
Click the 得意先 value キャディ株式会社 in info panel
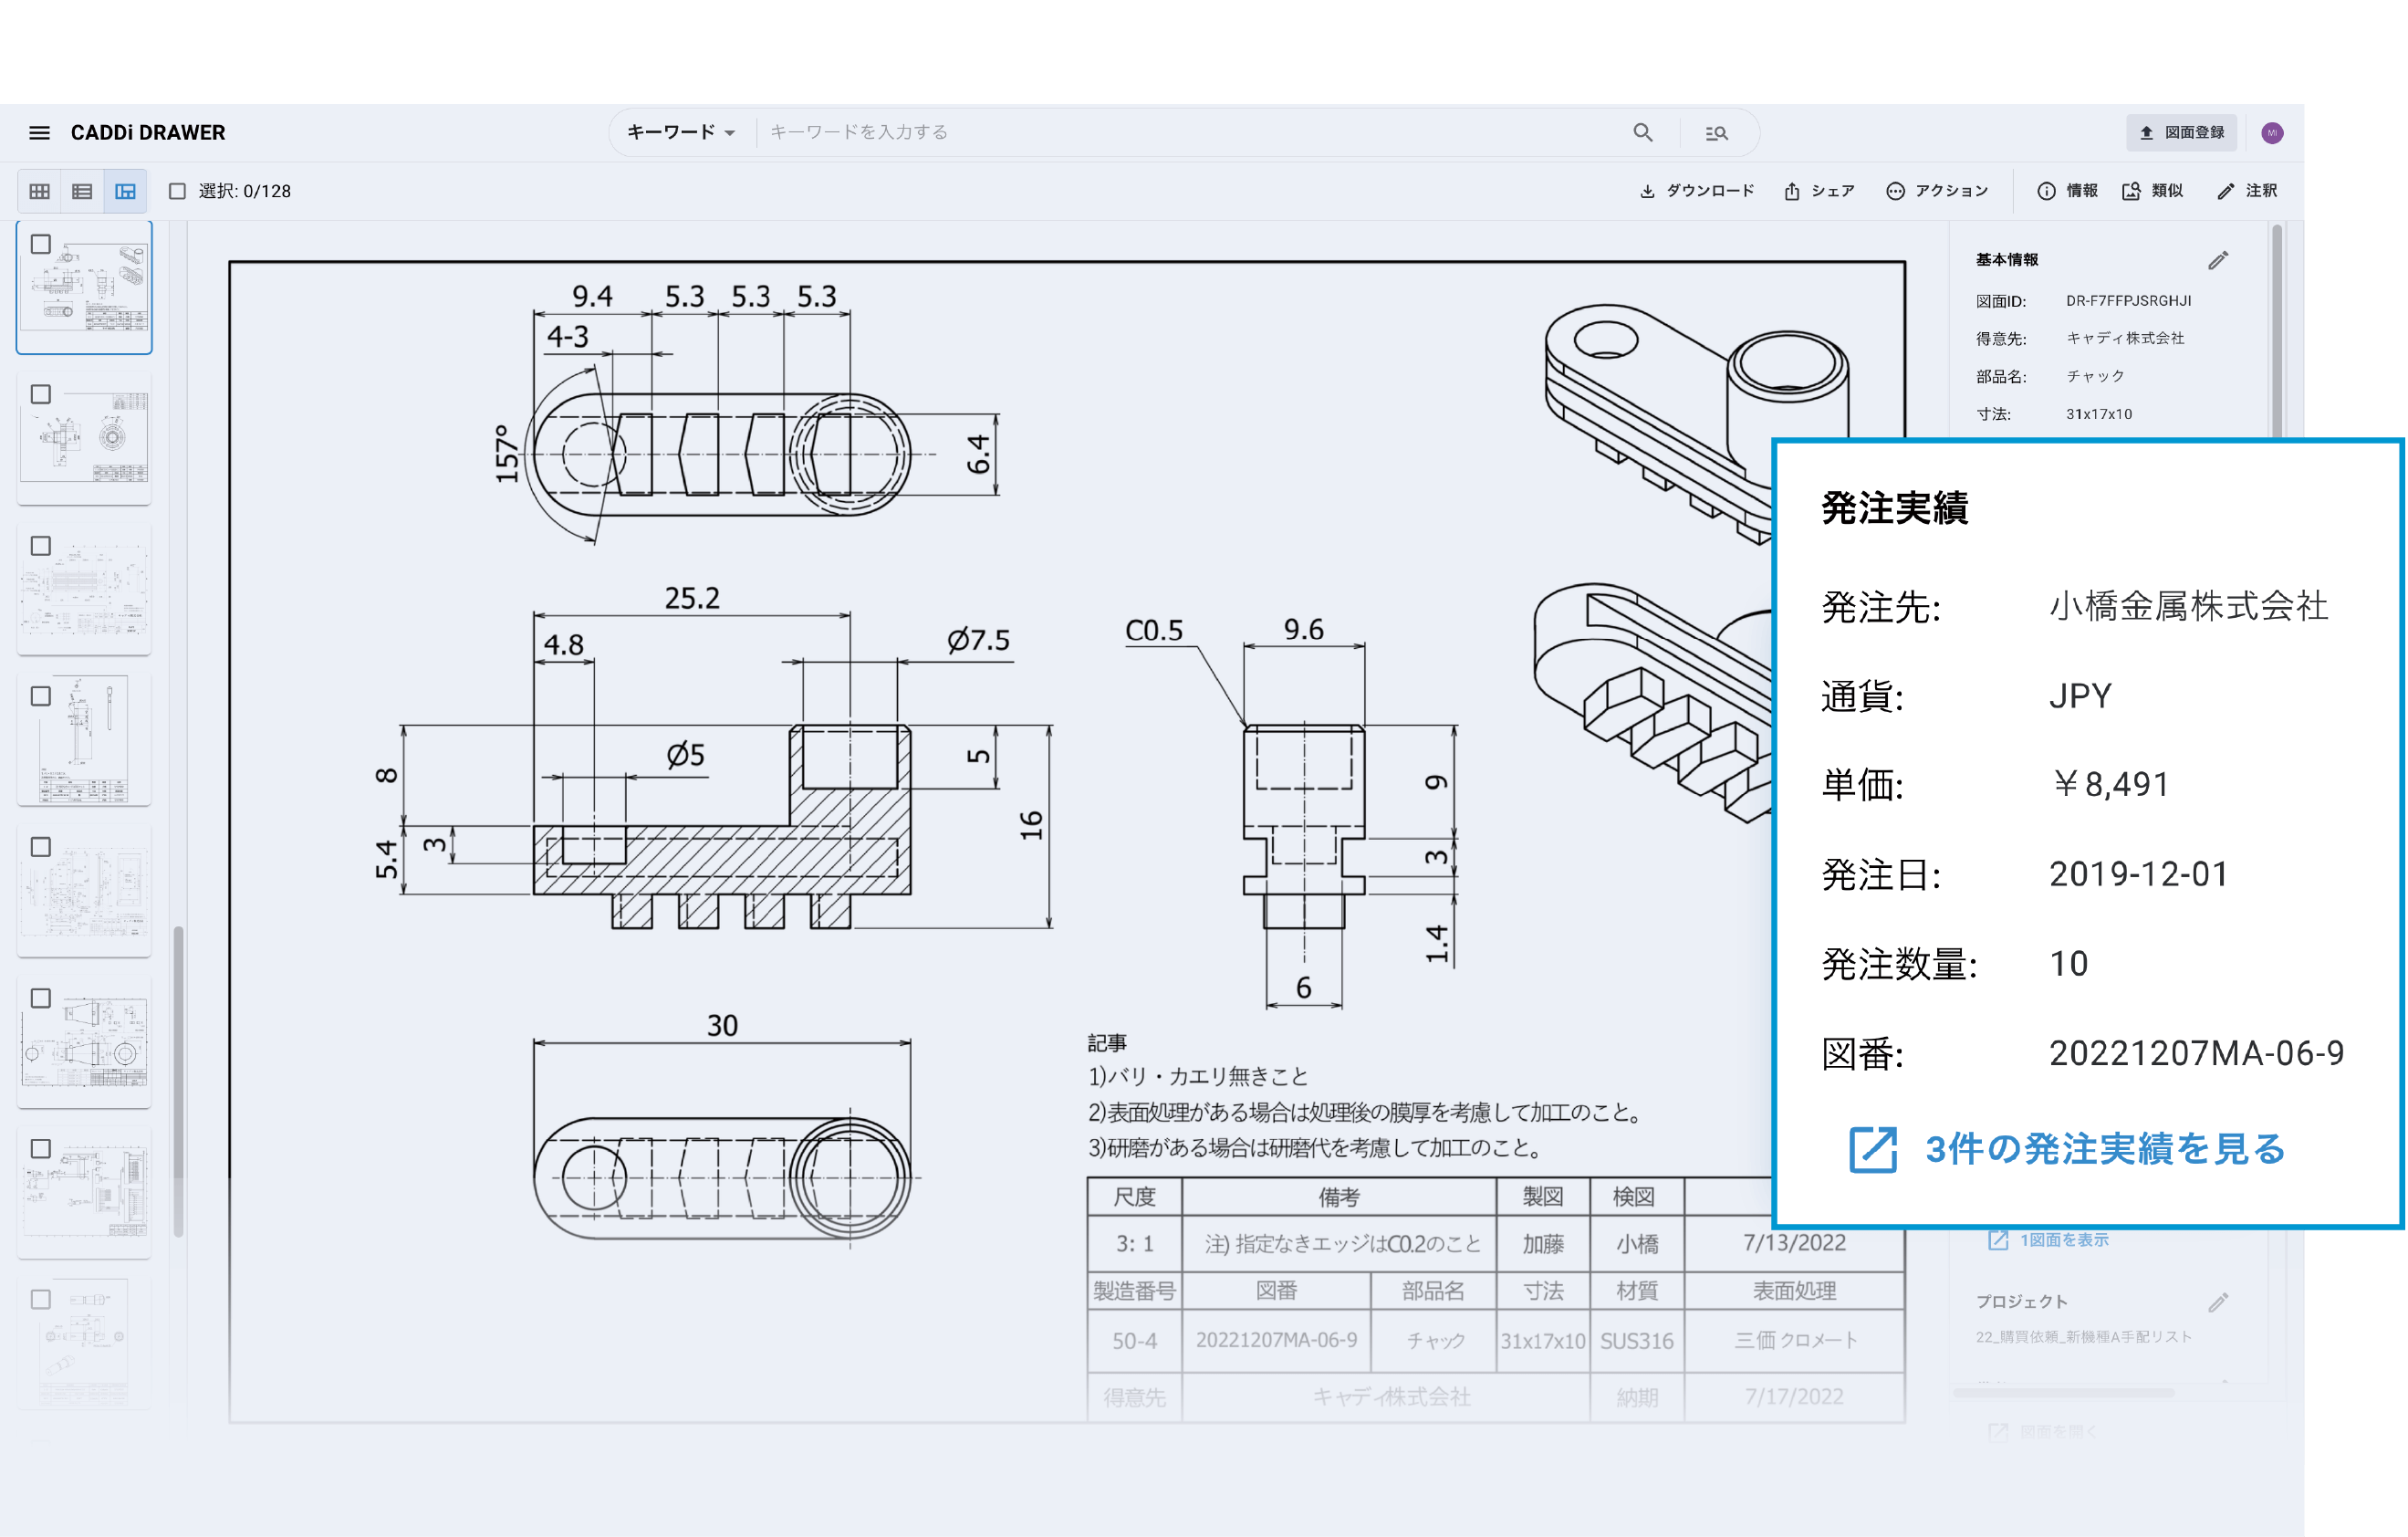[2124, 338]
